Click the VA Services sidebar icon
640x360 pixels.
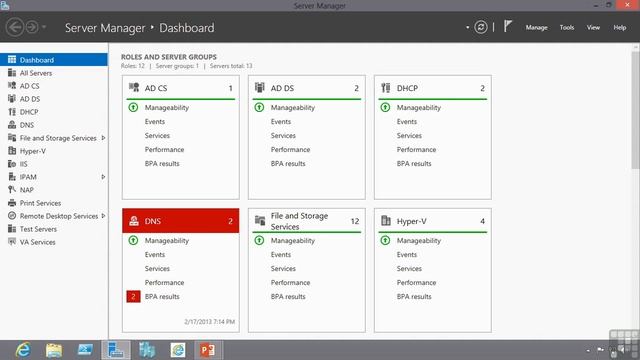(x=12, y=242)
